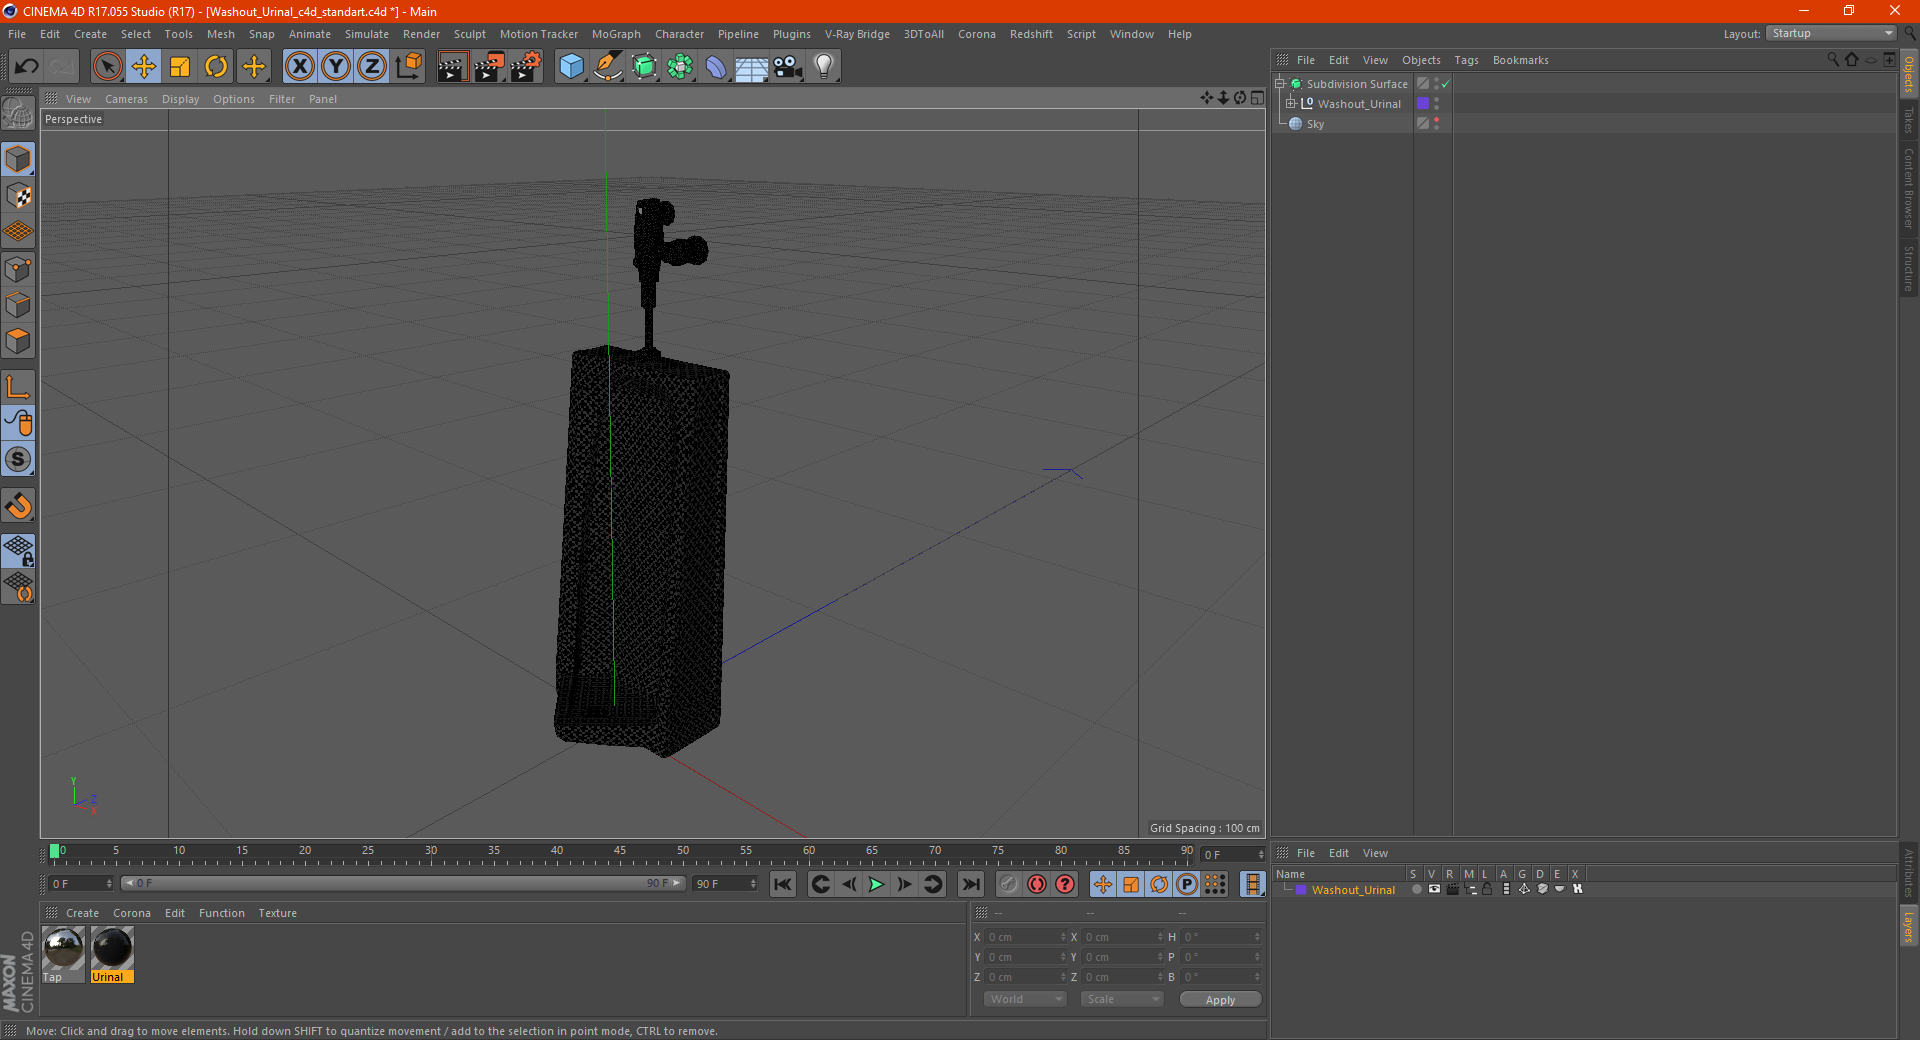
Task: Activate the Rotate tool in top toolbar
Action: click(216, 67)
